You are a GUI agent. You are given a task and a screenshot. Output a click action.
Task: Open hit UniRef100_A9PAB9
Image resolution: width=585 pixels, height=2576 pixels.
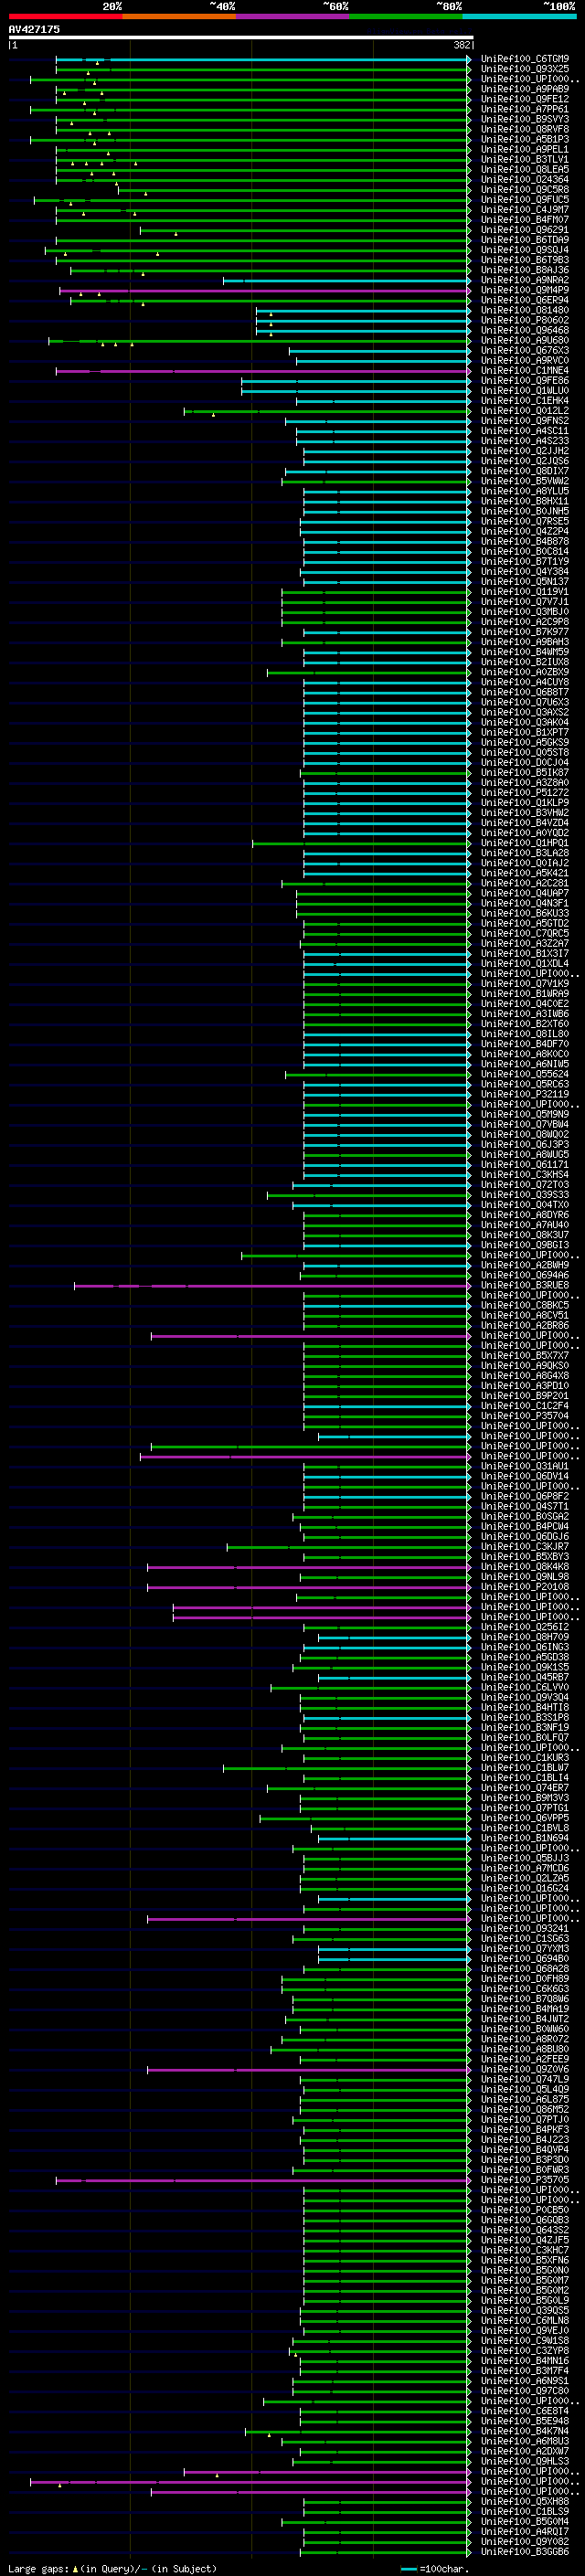[524, 89]
